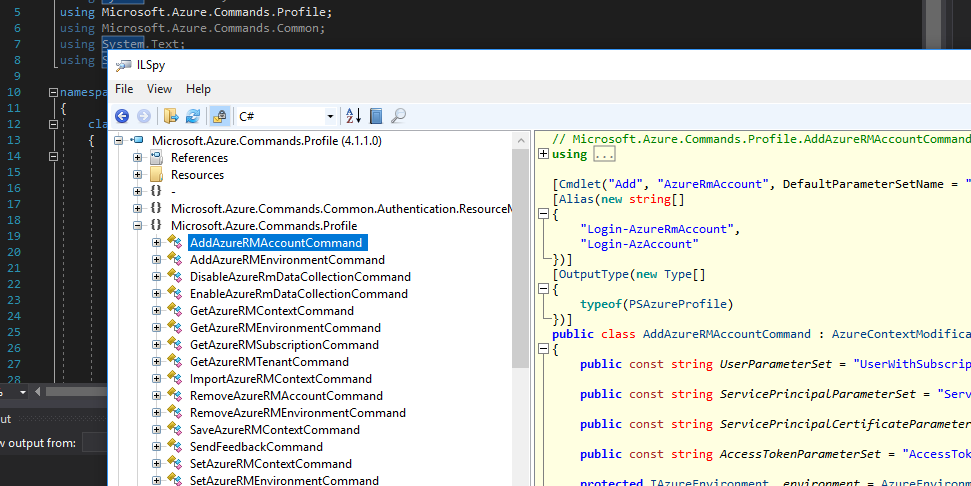Click the "Login-AzureRmAccount" string in code
Image resolution: width=971 pixels, height=486 pixels.
click(x=657, y=229)
